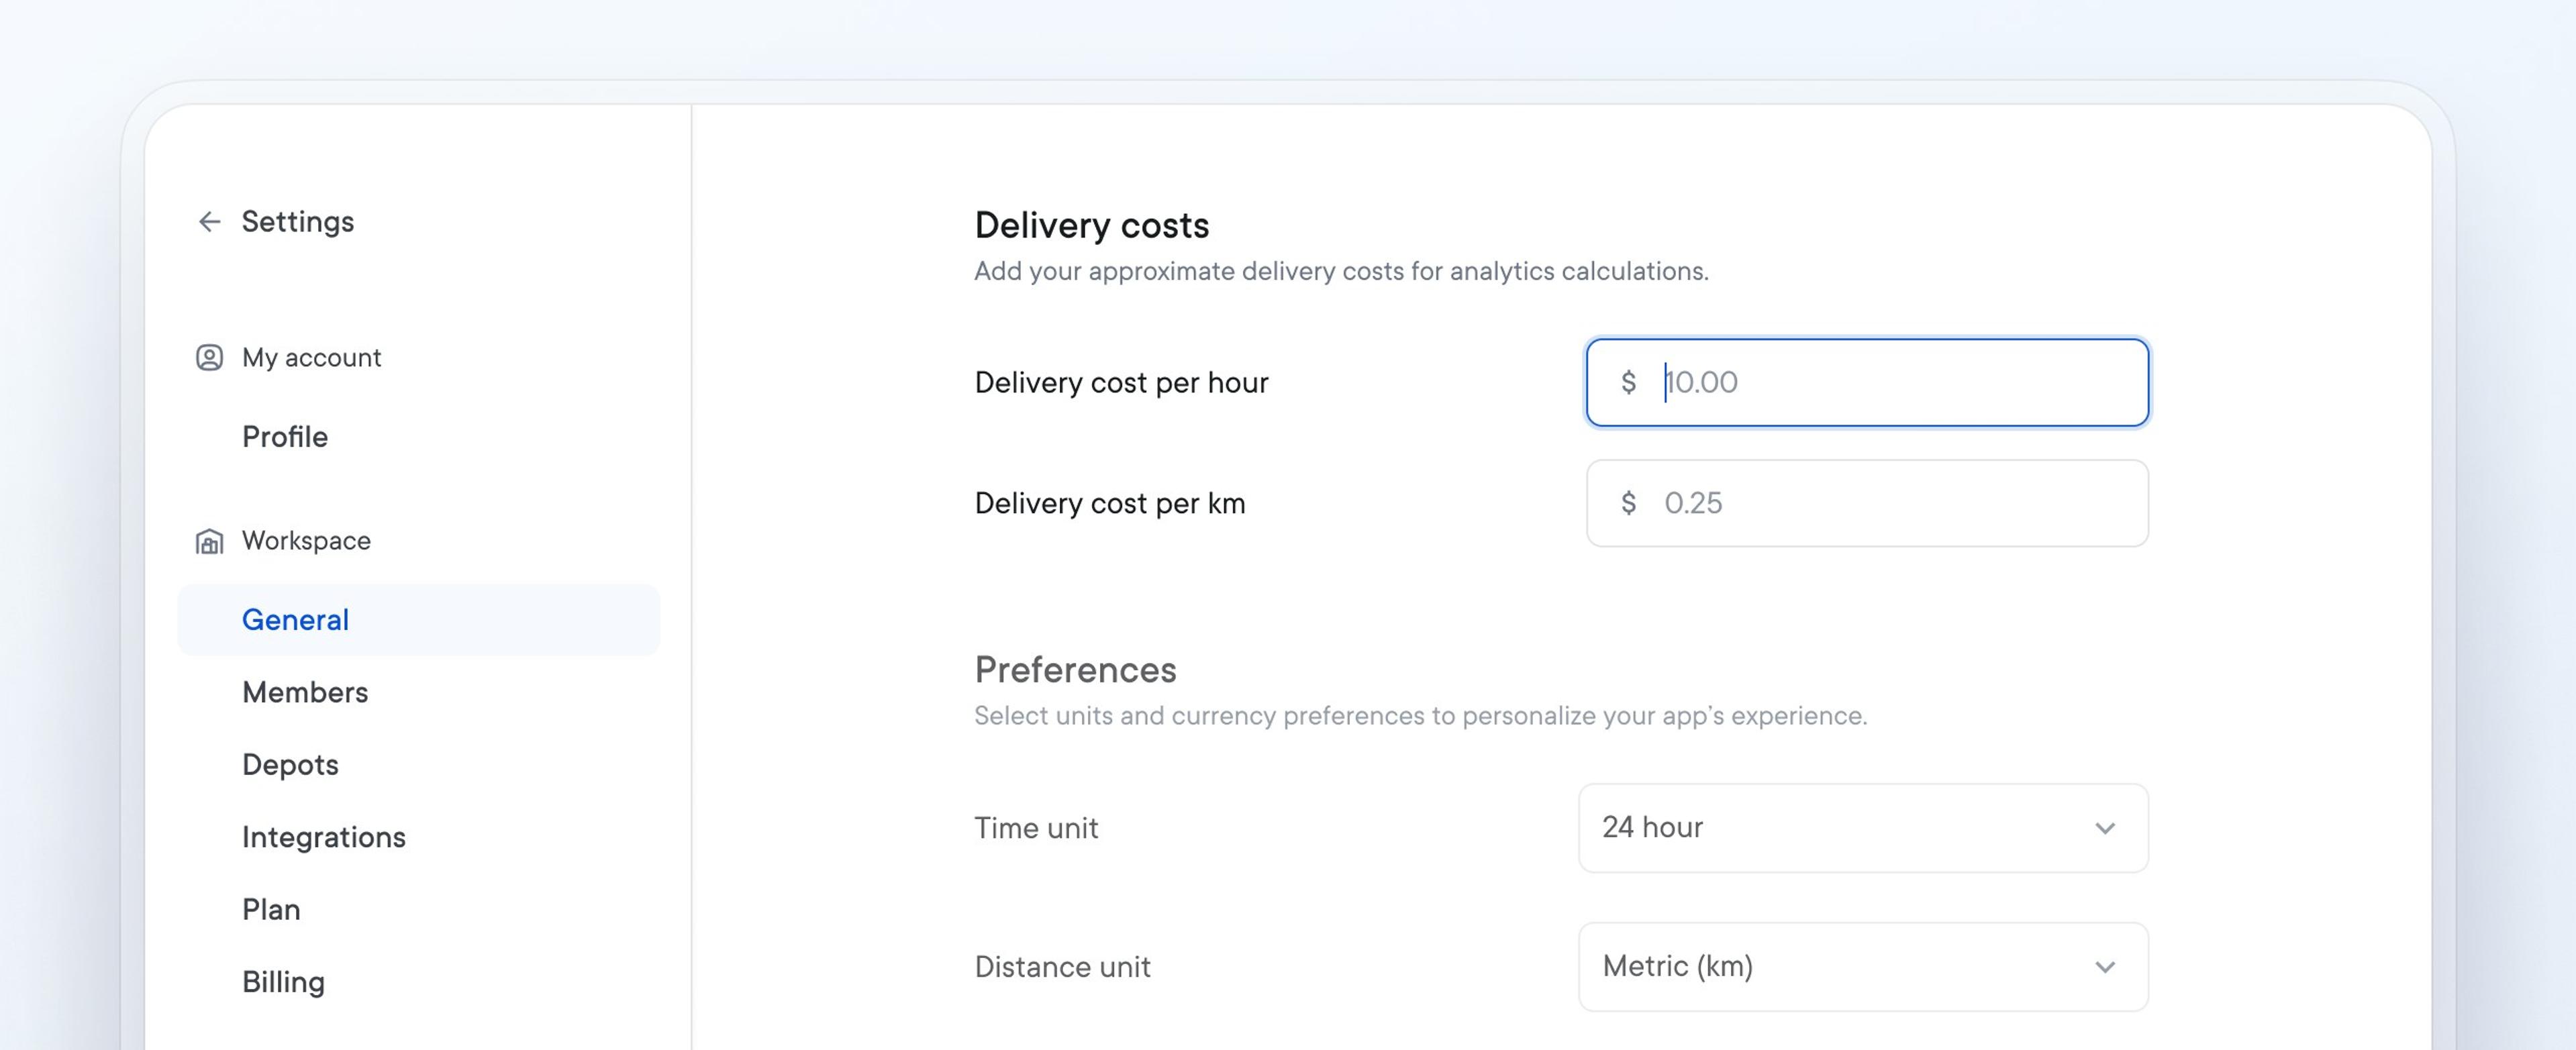Open the Profile settings page
Screen dimensions: 2576x1050
click(285, 437)
